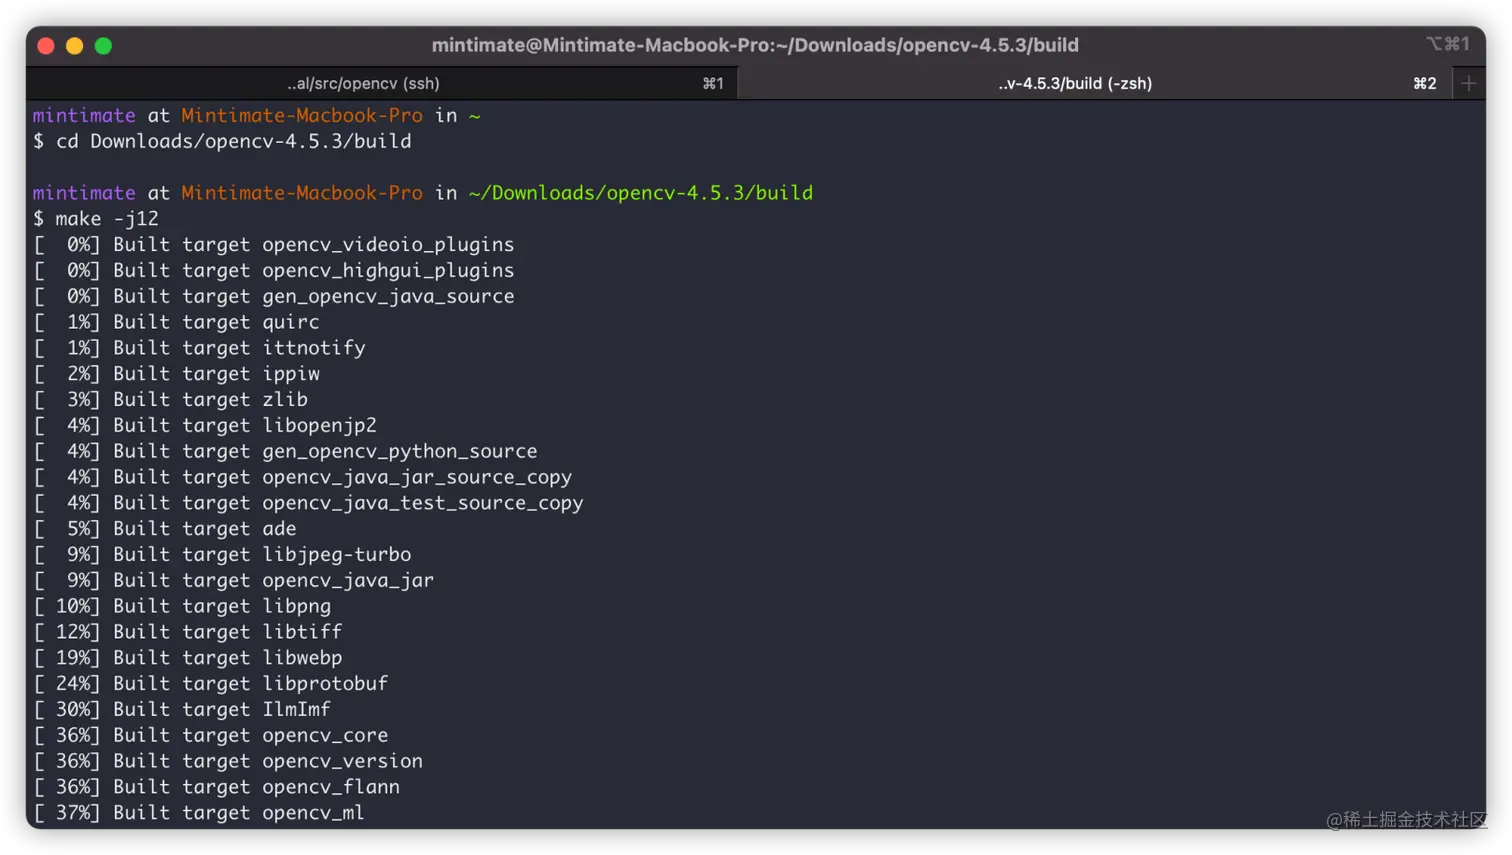
Task: Open a new tab with the plus button
Action: 1469,83
